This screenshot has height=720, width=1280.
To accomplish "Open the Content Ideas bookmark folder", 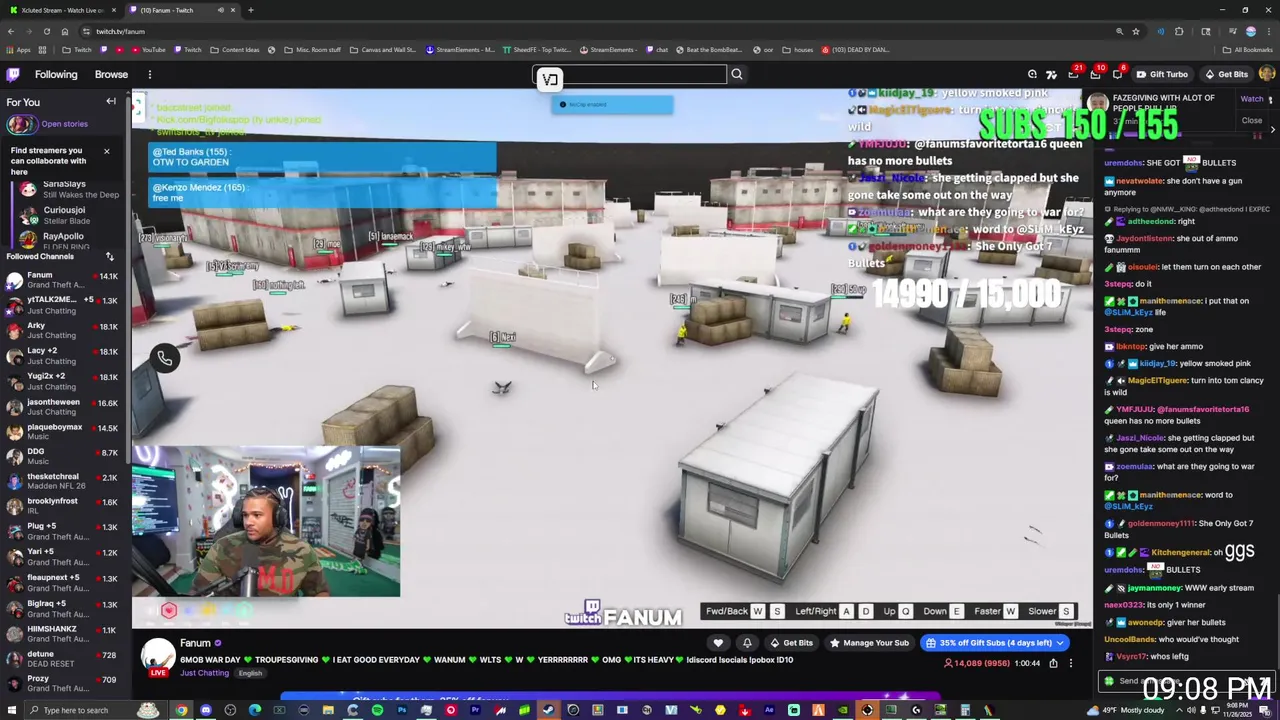I will point(234,49).
